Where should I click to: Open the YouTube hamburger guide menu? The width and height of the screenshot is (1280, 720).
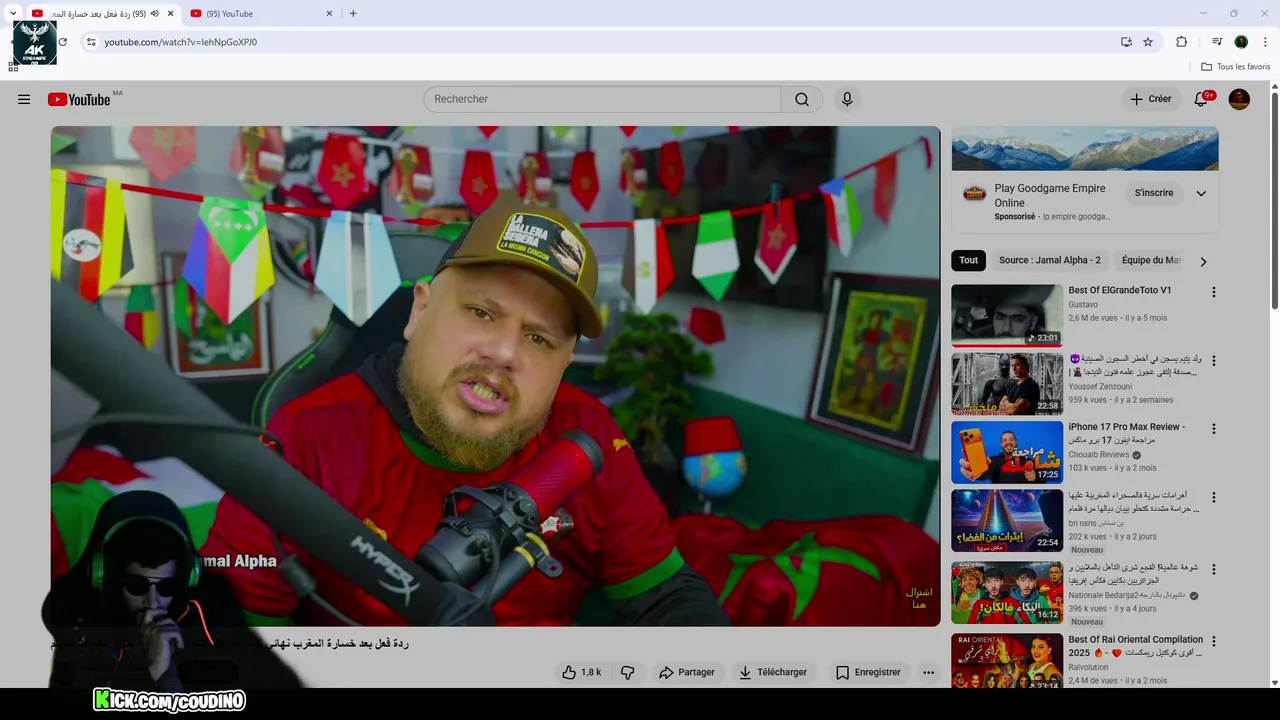click(24, 99)
